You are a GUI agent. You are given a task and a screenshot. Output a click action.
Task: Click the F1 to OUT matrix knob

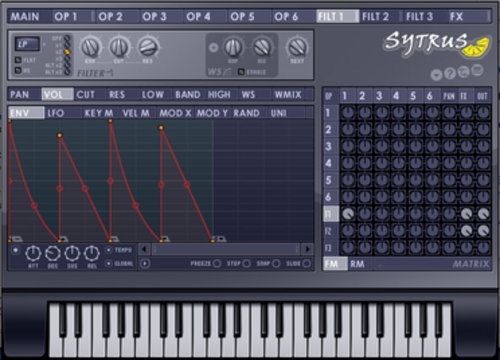tap(483, 214)
